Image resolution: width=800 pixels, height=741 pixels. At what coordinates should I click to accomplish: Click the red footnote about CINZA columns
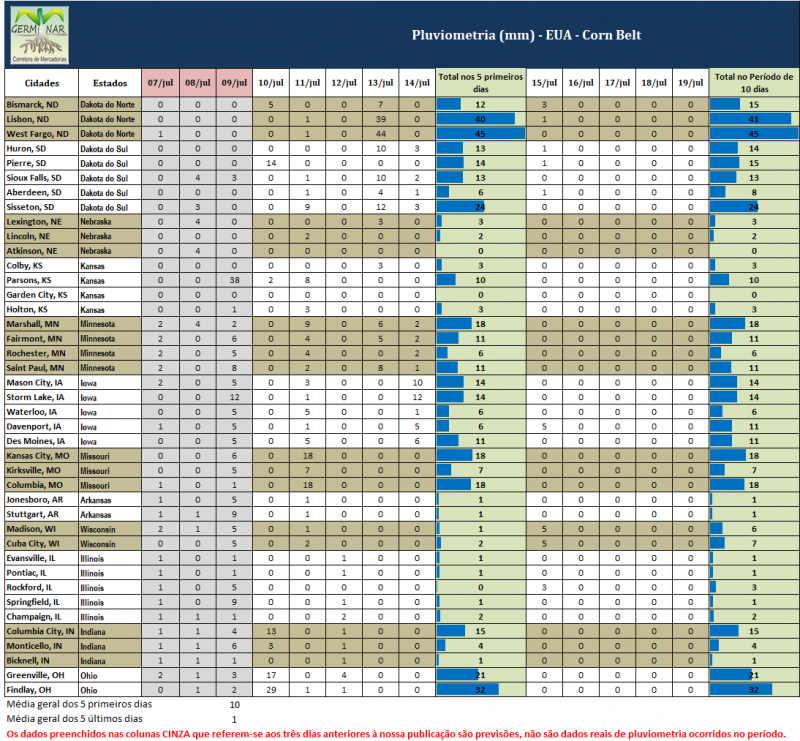tap(395, 733)
